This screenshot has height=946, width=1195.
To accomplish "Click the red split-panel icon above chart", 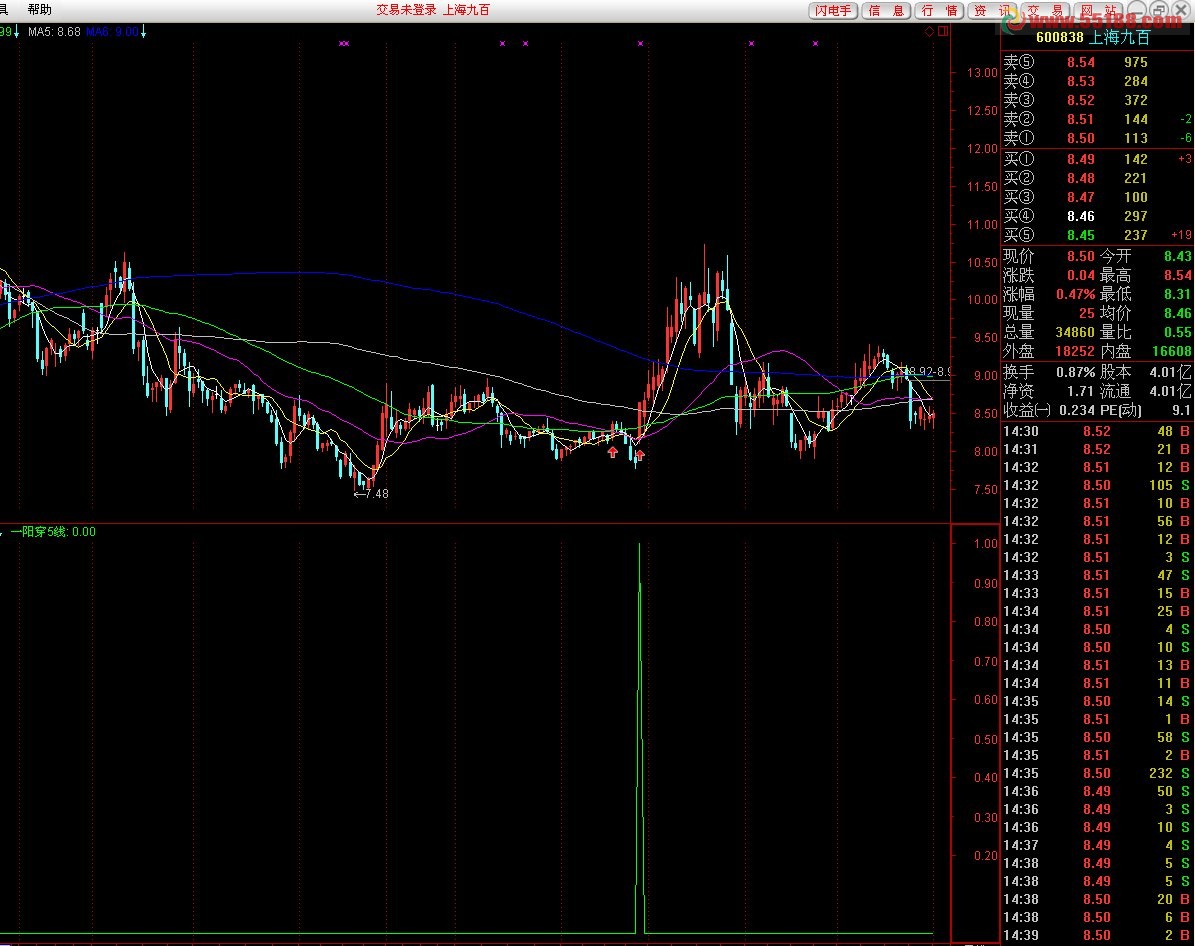I will (942, 32).
